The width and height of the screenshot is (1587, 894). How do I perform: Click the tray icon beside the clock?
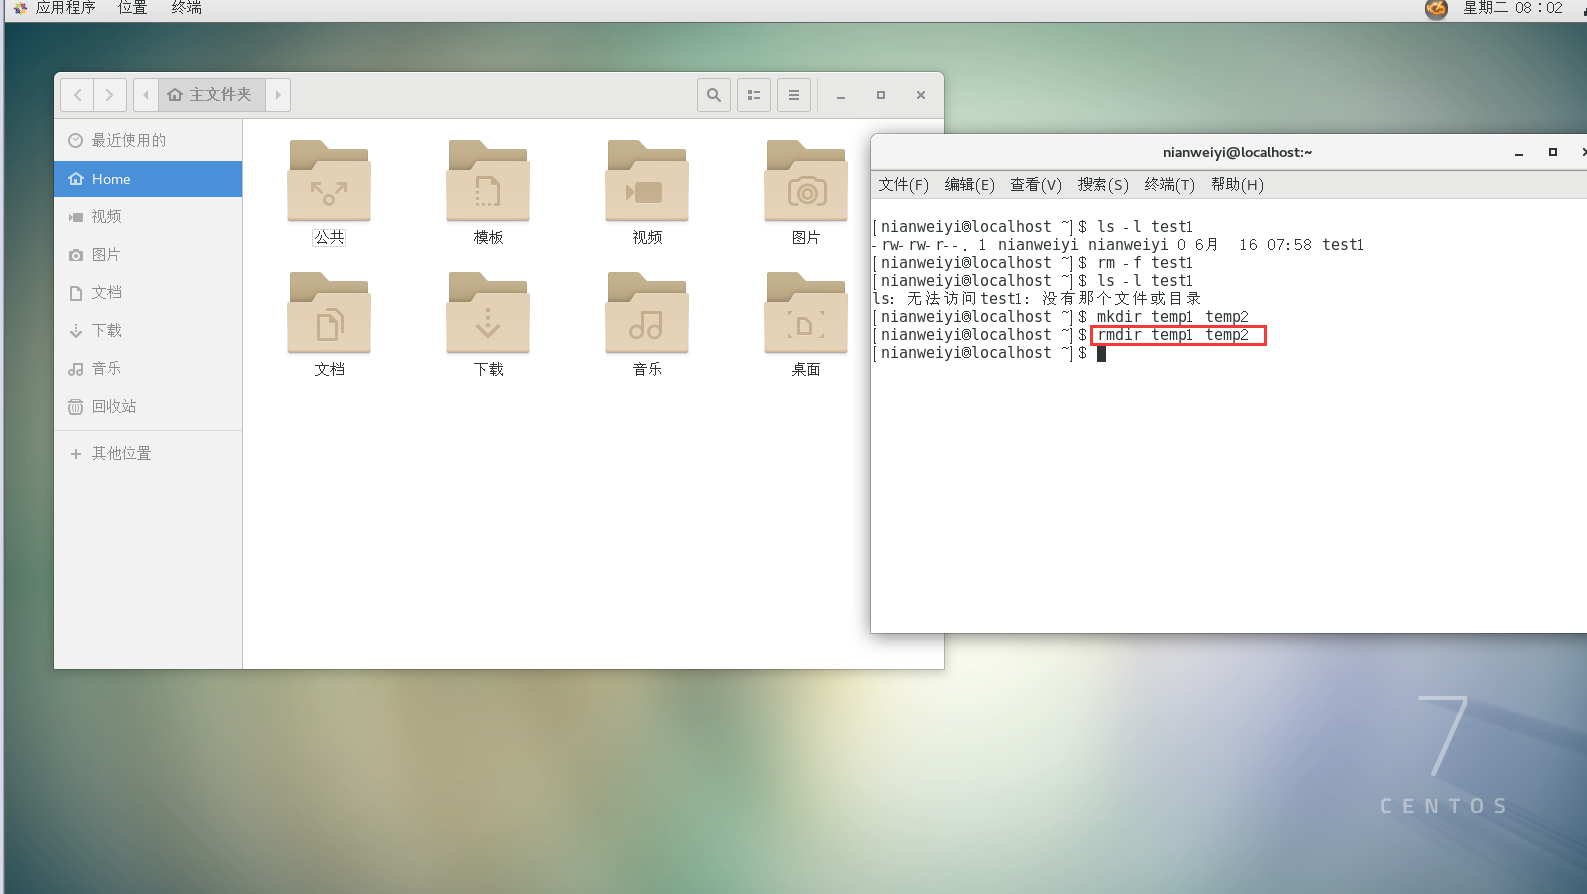(1436, 9)
